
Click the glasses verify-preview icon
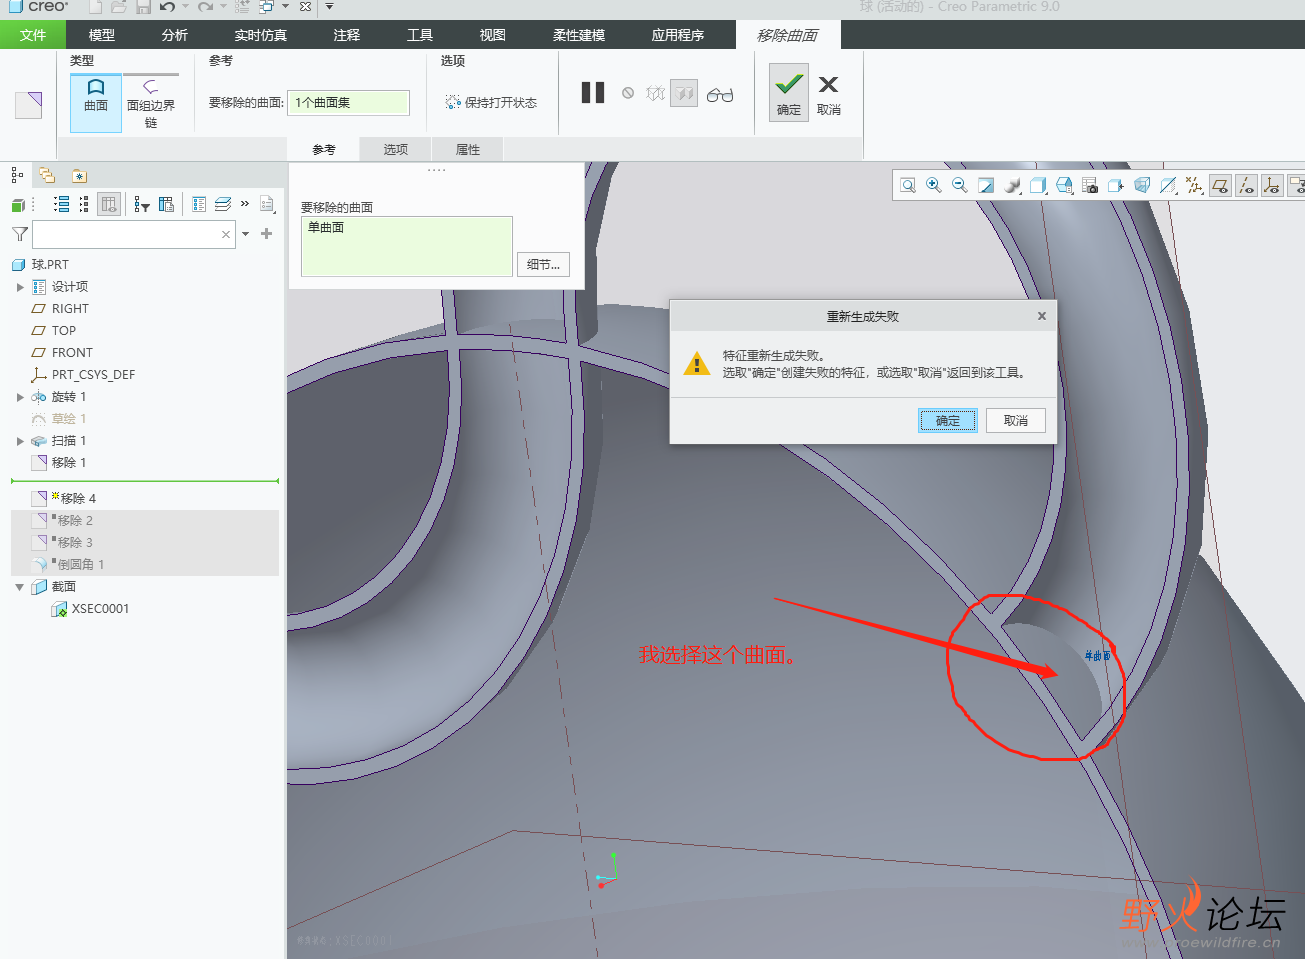pos(720,94)
